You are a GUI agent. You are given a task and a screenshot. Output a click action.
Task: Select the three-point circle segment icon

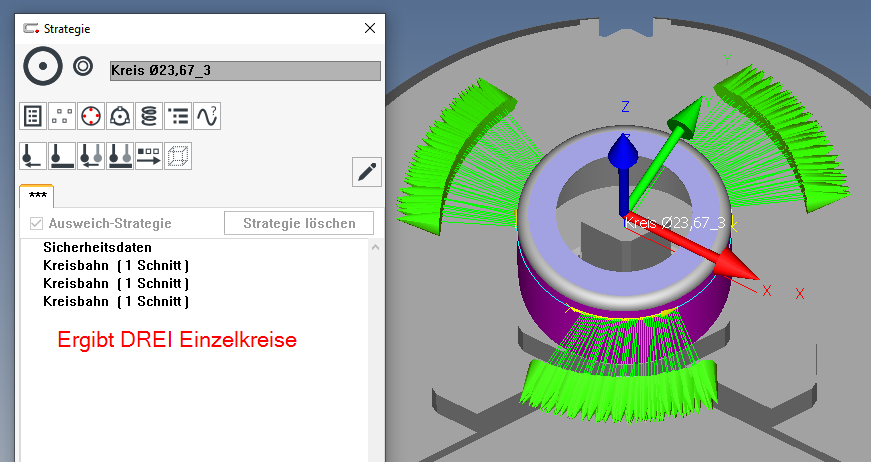click(120, 116)
